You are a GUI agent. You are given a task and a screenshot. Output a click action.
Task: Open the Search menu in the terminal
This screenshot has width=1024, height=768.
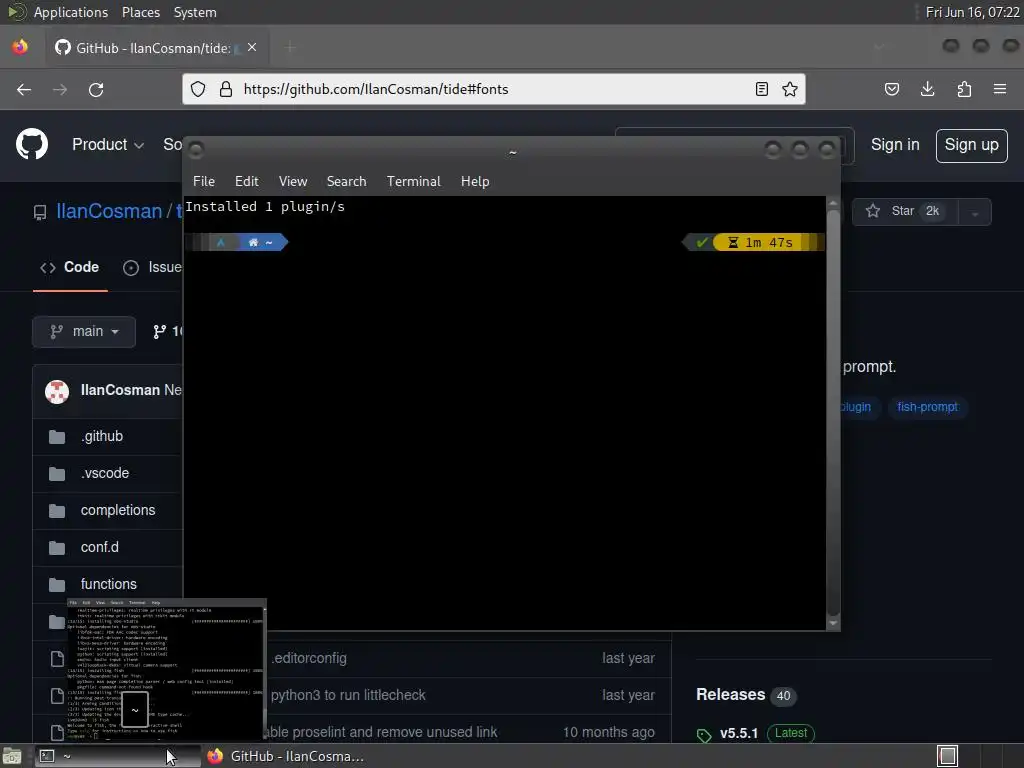pyautogui.click(x=346, y=182)
